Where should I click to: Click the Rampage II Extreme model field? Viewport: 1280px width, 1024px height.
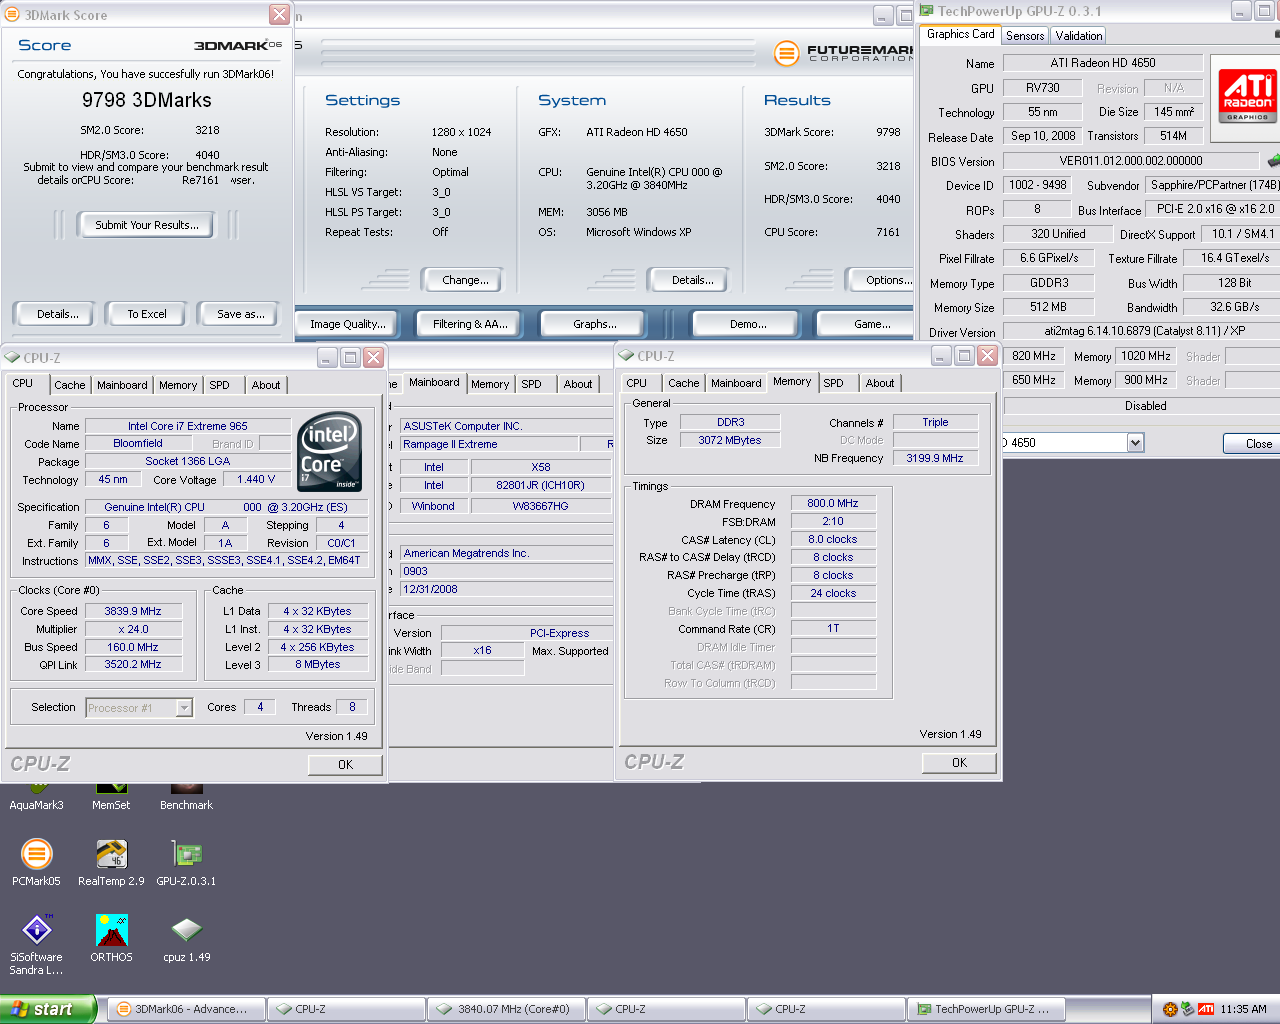[x=489, y=444]
